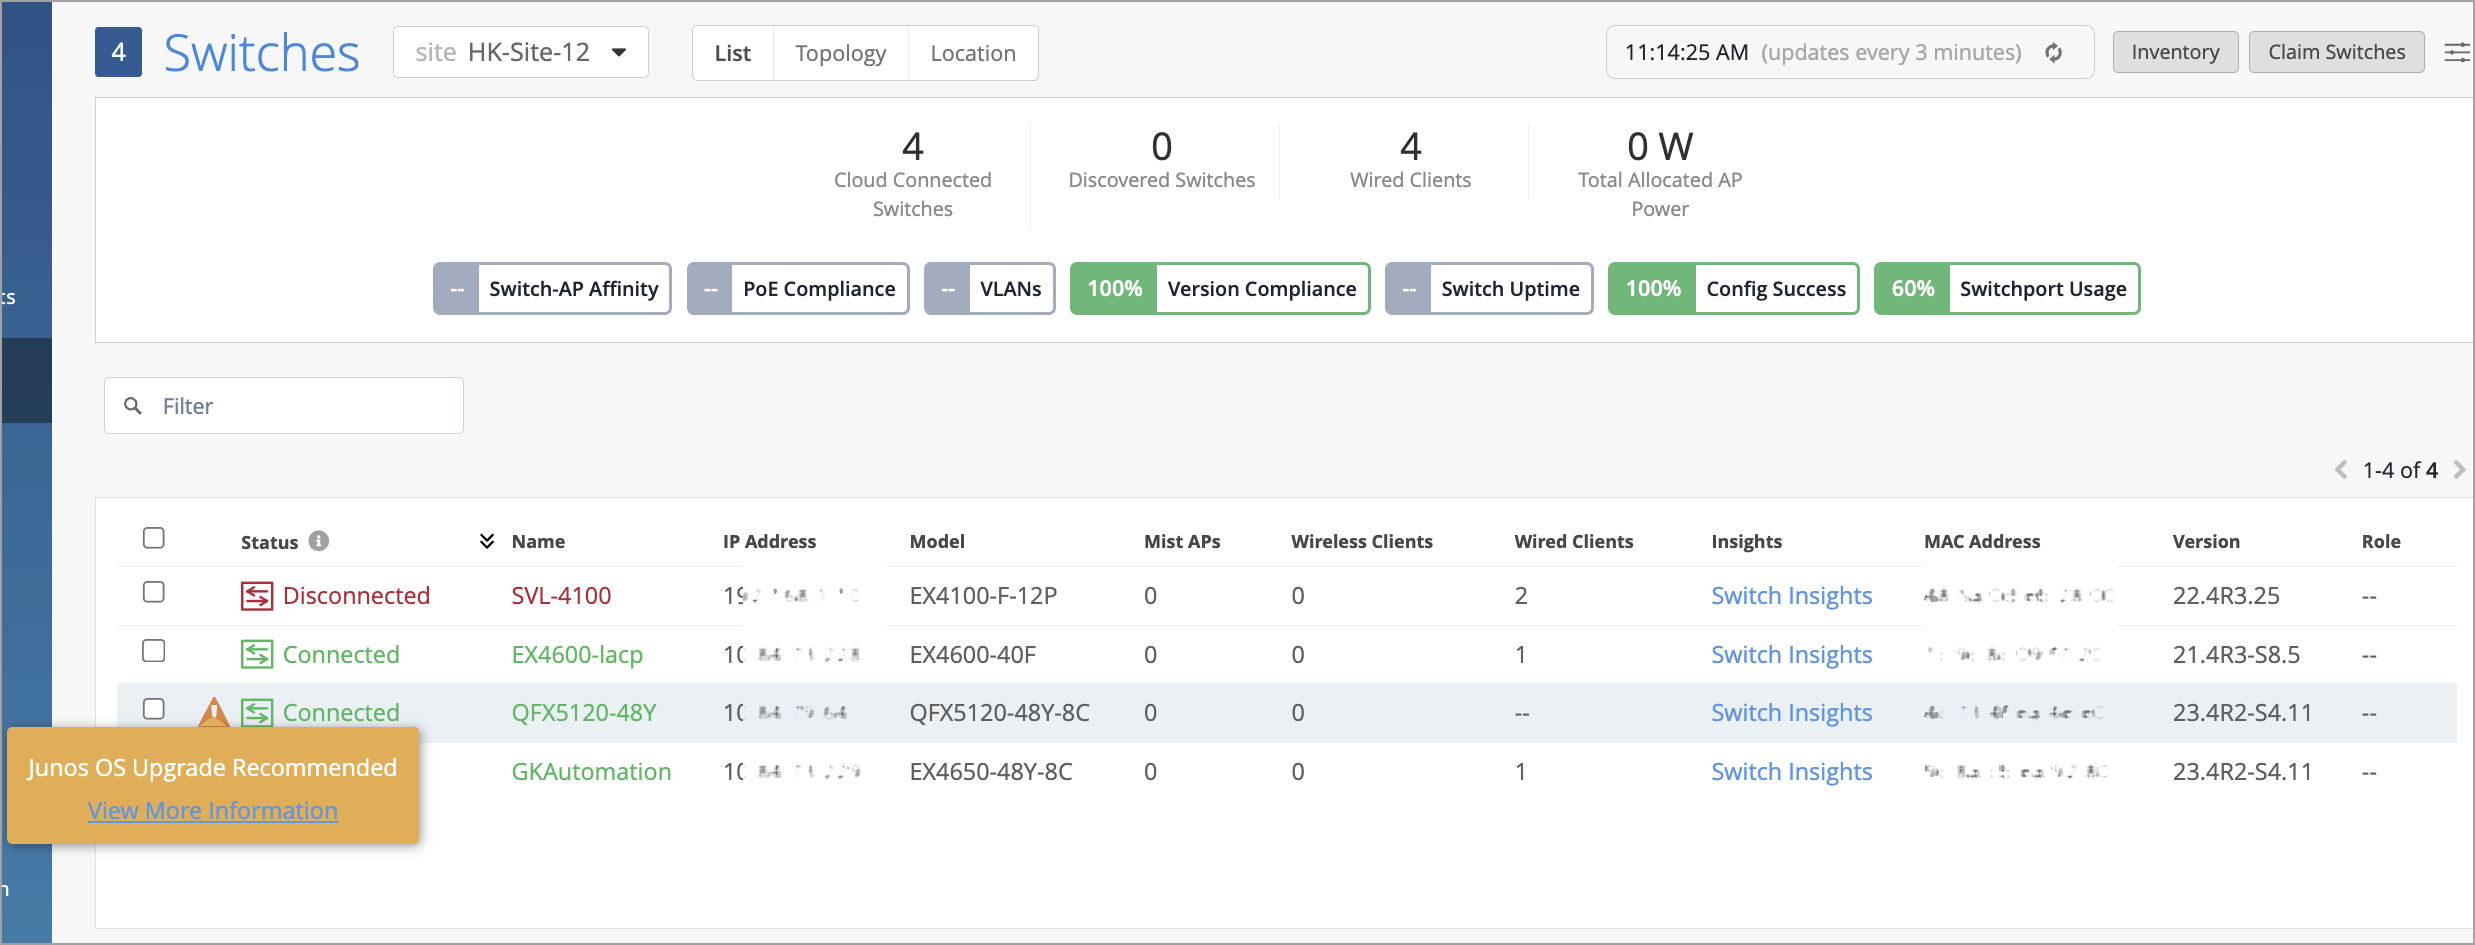The height and width of the screenshot is (945, 2475).
Task: Click the Connected status icon for EX4600-lacp
Action: (257, 655)
